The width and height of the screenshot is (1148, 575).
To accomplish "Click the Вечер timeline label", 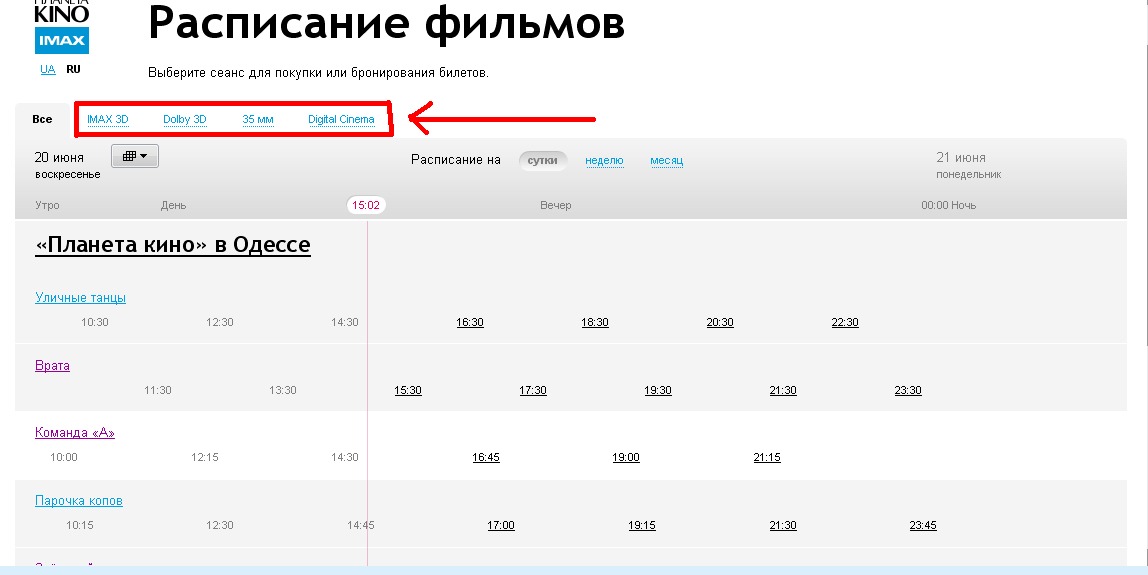I will 556,205.
